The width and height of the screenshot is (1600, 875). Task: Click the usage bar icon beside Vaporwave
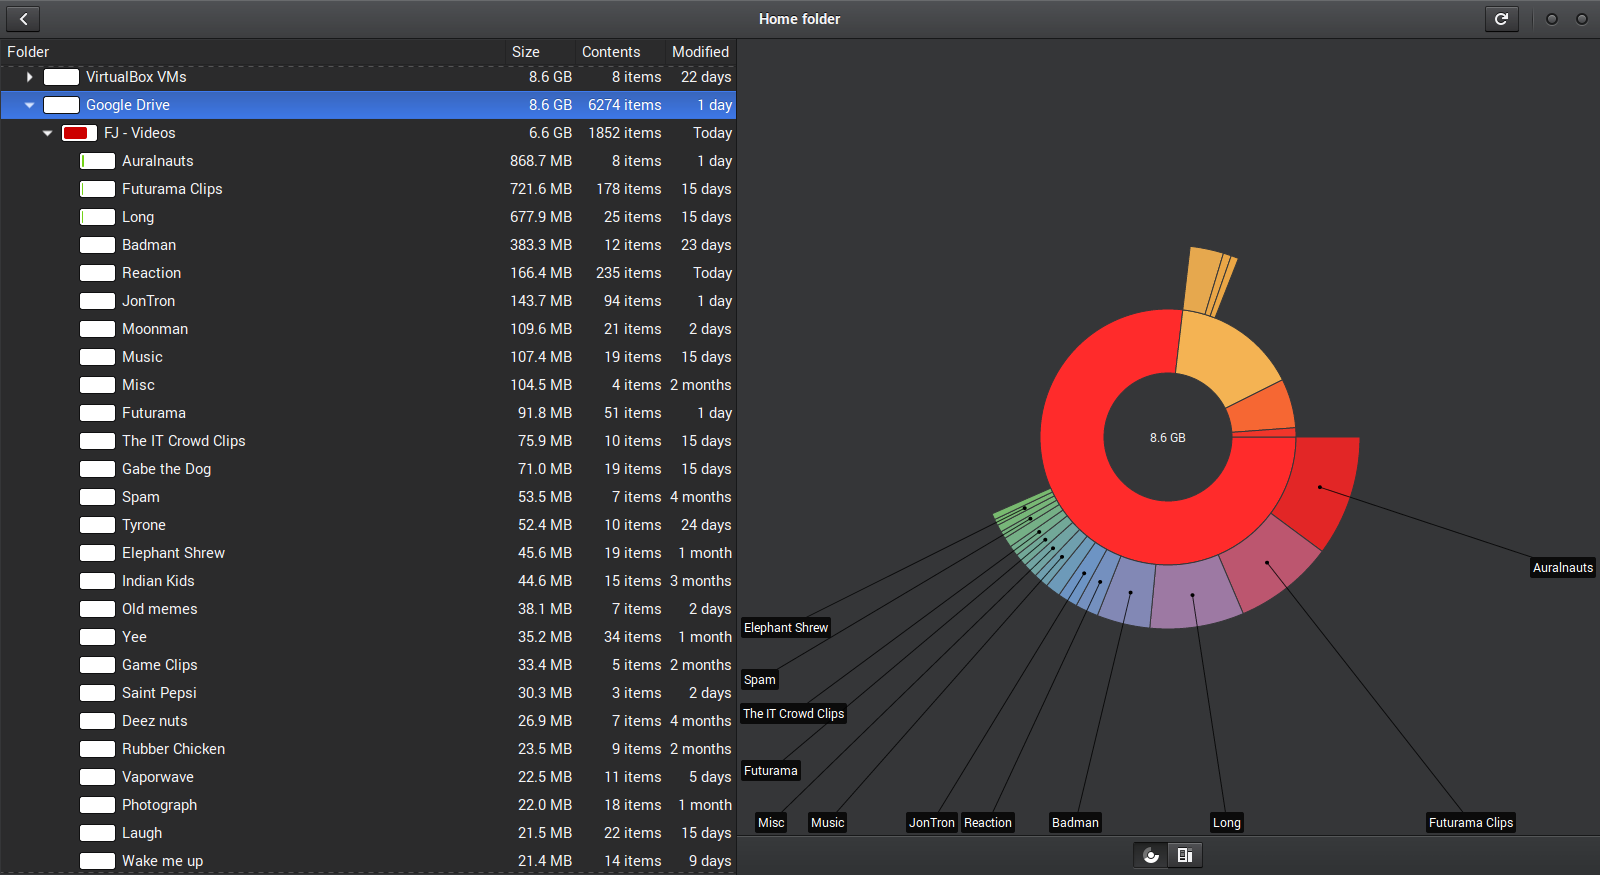point(97,777)
